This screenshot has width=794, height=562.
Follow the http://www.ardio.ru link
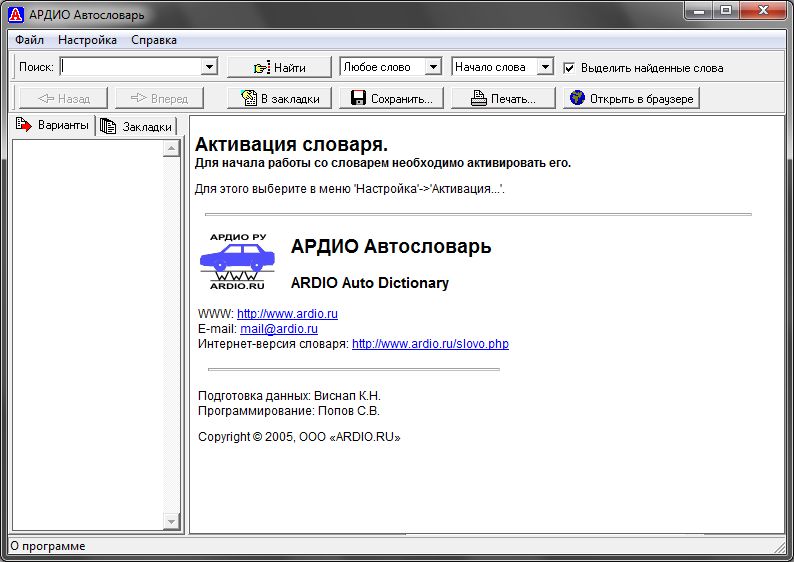pyautogui.click(x=287, y=313)
